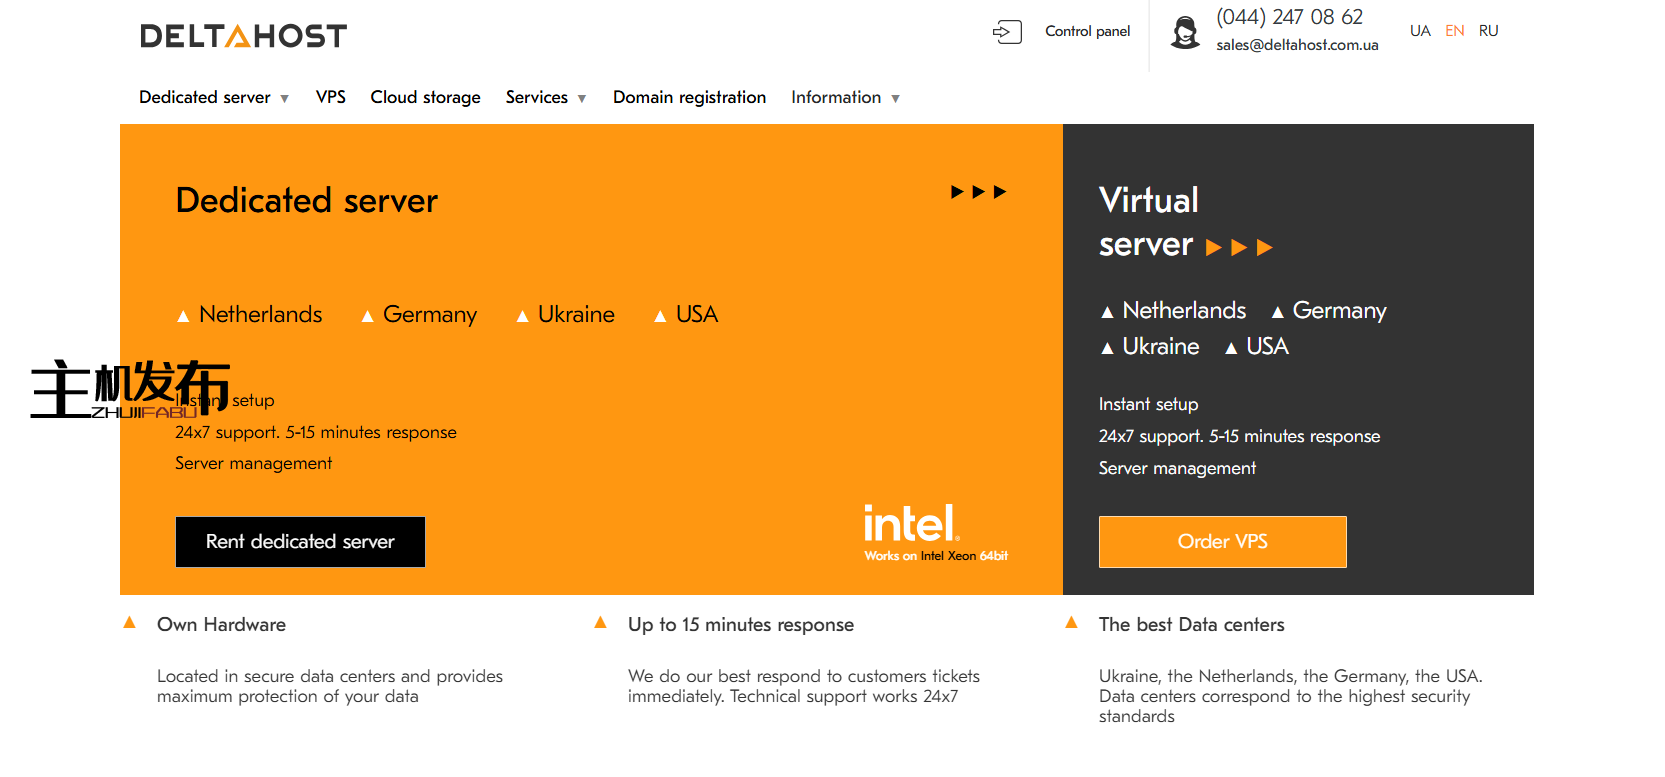Image resolution: width=1665 pixels, height=777 pixels.
Task: Expand the Dedicated server dropdown menu
Action: coord(213,97)
